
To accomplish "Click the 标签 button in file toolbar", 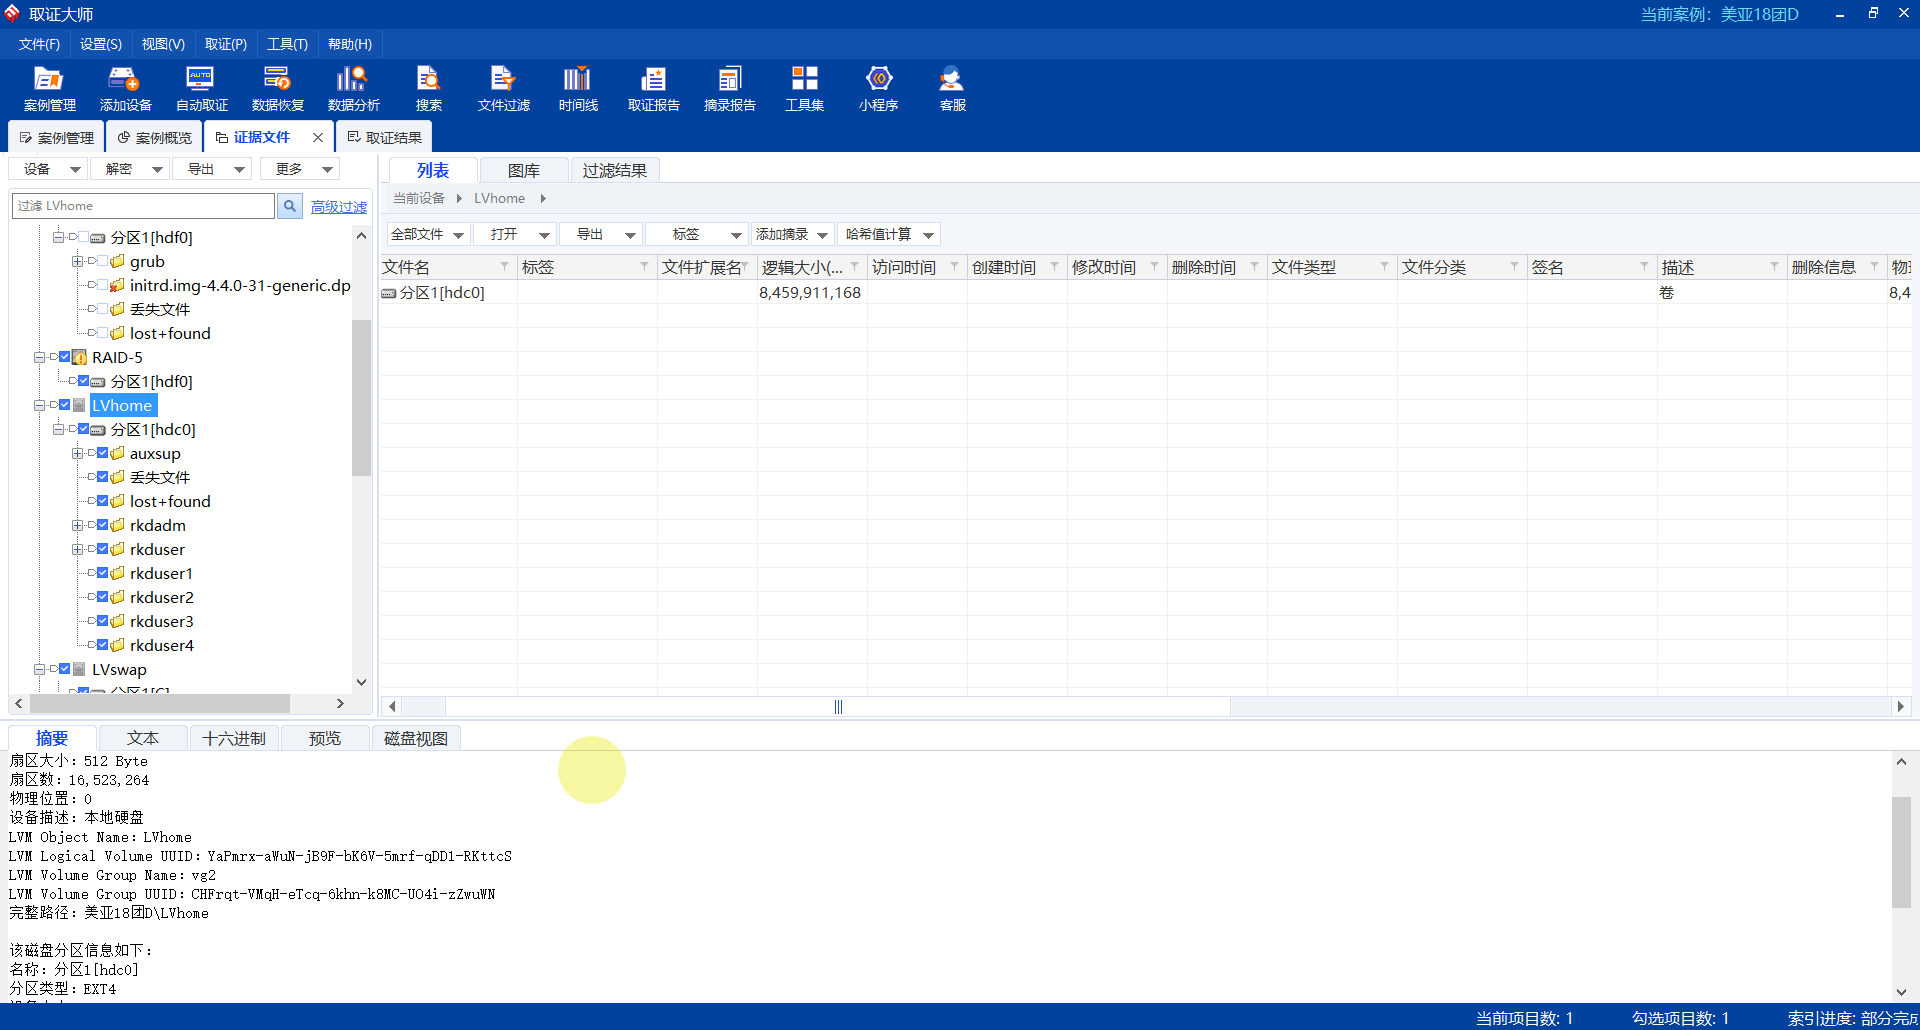I will click(x=697, y=234).
